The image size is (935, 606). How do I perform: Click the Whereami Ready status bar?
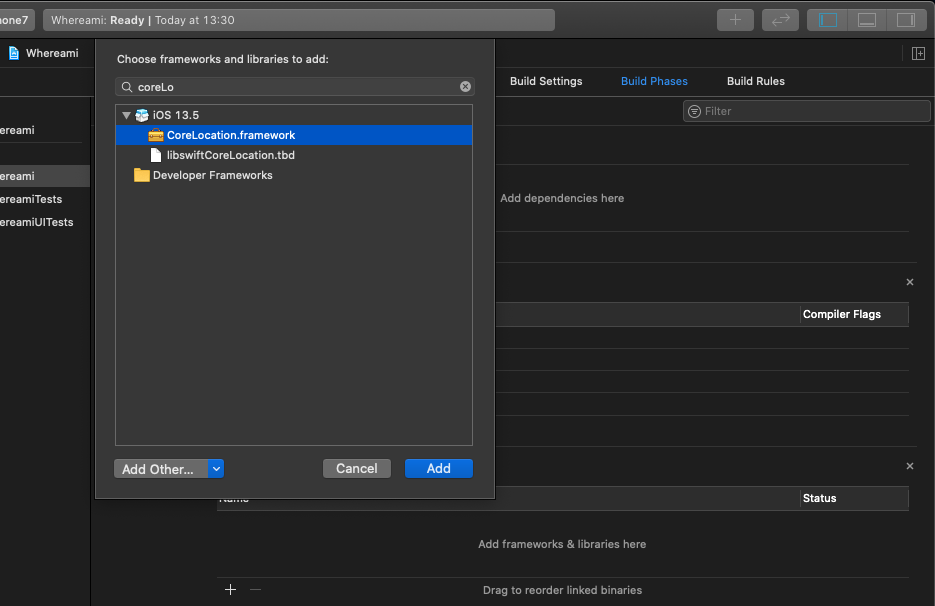tap(299, 20)
